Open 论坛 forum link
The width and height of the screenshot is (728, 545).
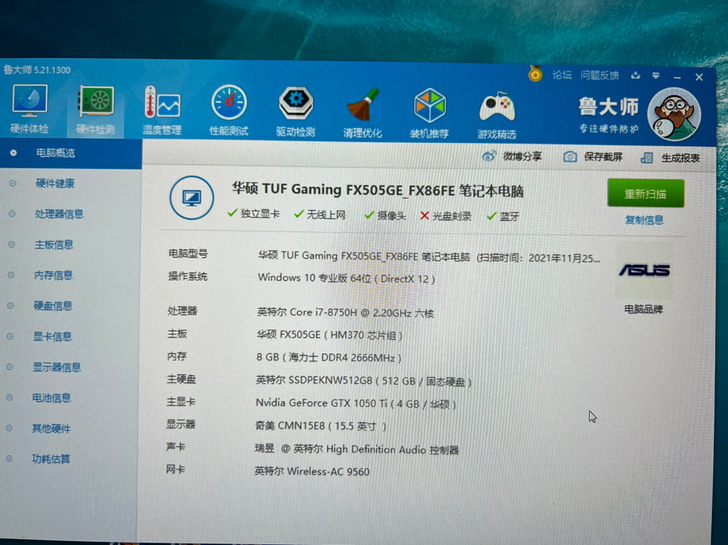(x=562, y=75)
